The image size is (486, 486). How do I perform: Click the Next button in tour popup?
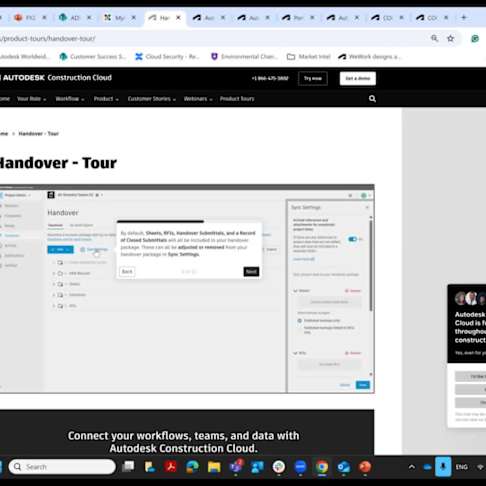click(x=251, y=271)
